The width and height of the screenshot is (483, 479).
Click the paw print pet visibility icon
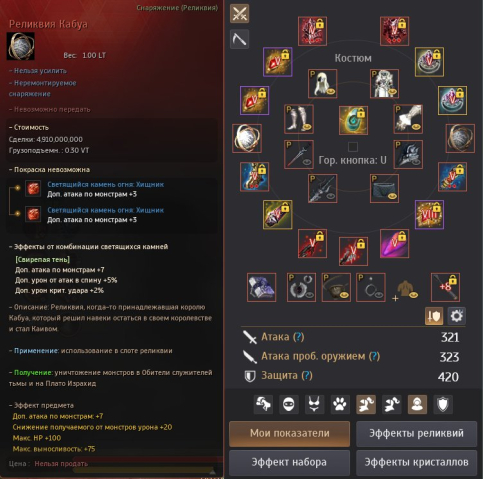click(x=340, y=405)
